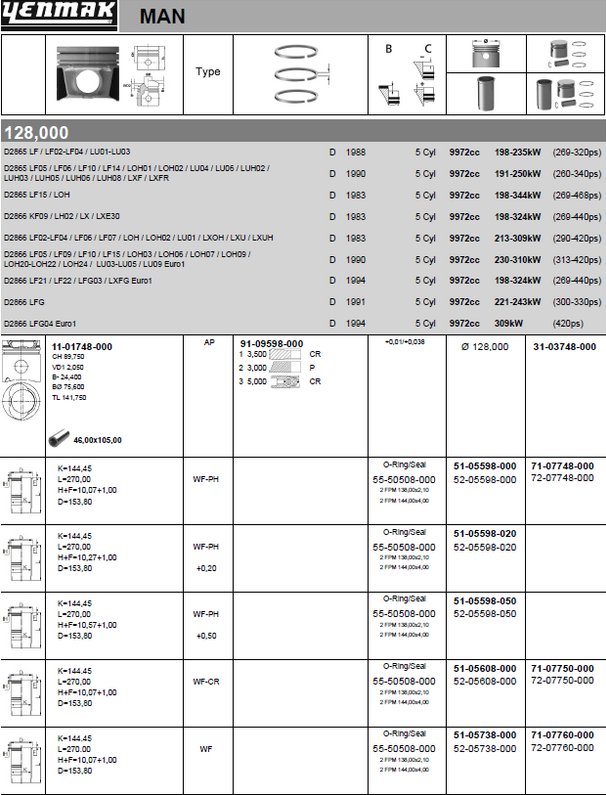Open kit part number 71-07760-000
Screen dimensions: 606x795
565,735
